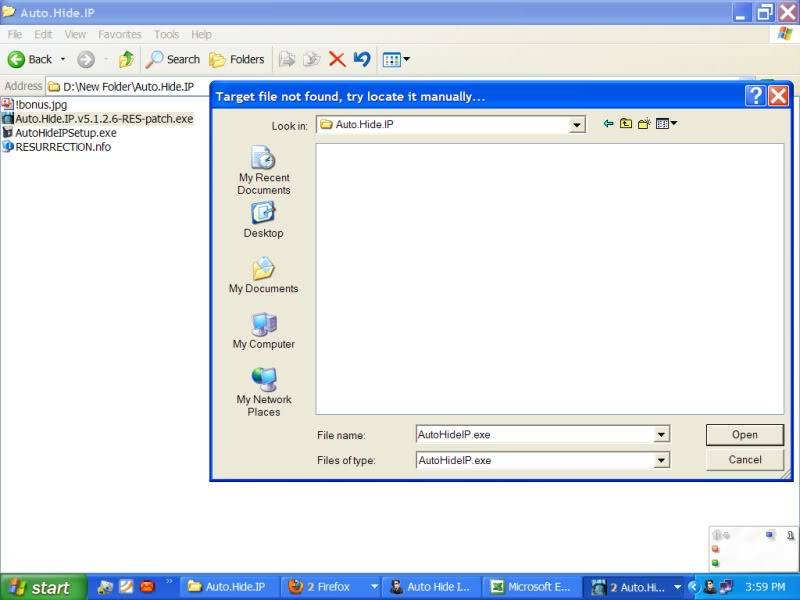This screenshot has width=800, height=600.
Task: Go back to last folder visited in dialog
Action: [x=608, y=123]
